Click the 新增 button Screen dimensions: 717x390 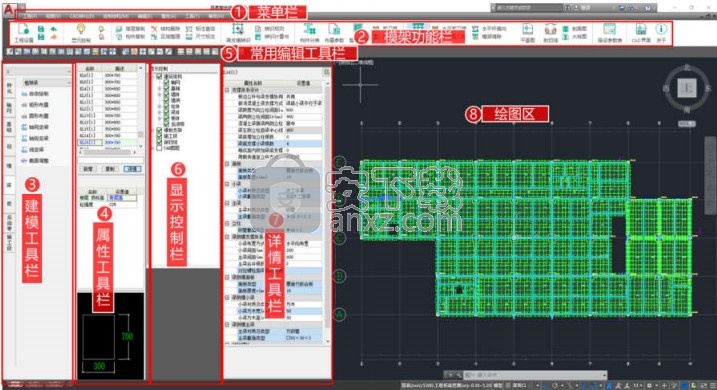88,169
